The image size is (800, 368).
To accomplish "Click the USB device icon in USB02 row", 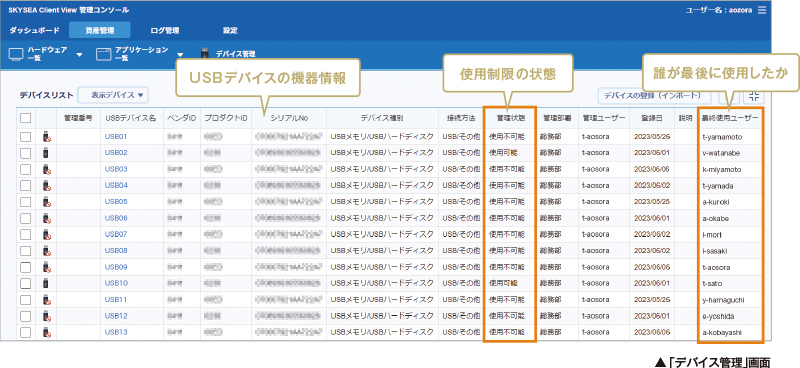I will click(46, 153).
